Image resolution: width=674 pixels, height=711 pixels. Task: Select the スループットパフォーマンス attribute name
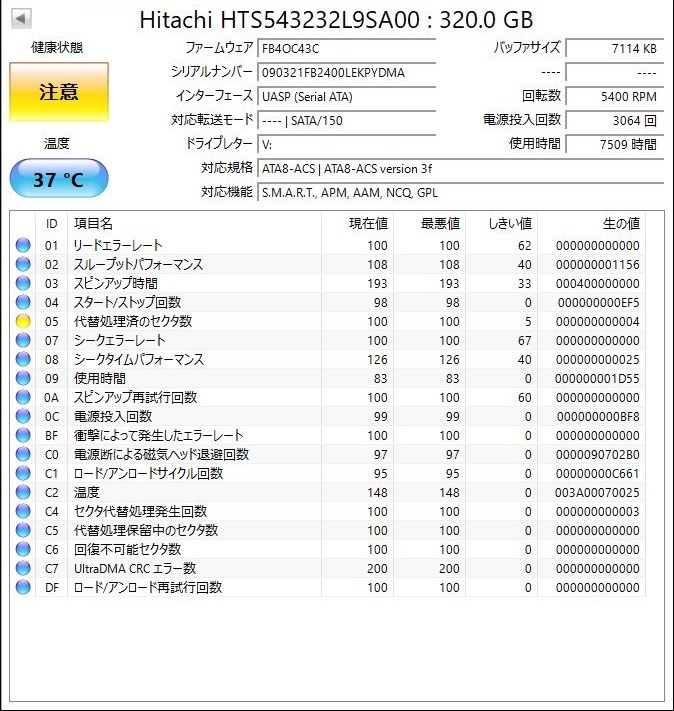click(138, 264)
